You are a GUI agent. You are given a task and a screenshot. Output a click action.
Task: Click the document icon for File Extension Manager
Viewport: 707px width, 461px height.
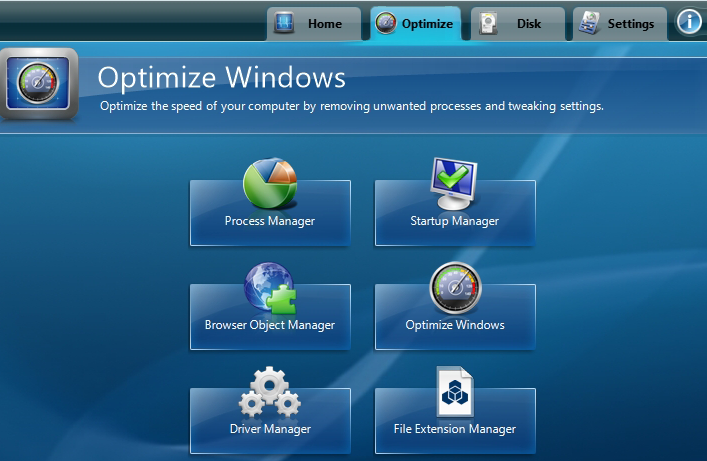point(455,393)
